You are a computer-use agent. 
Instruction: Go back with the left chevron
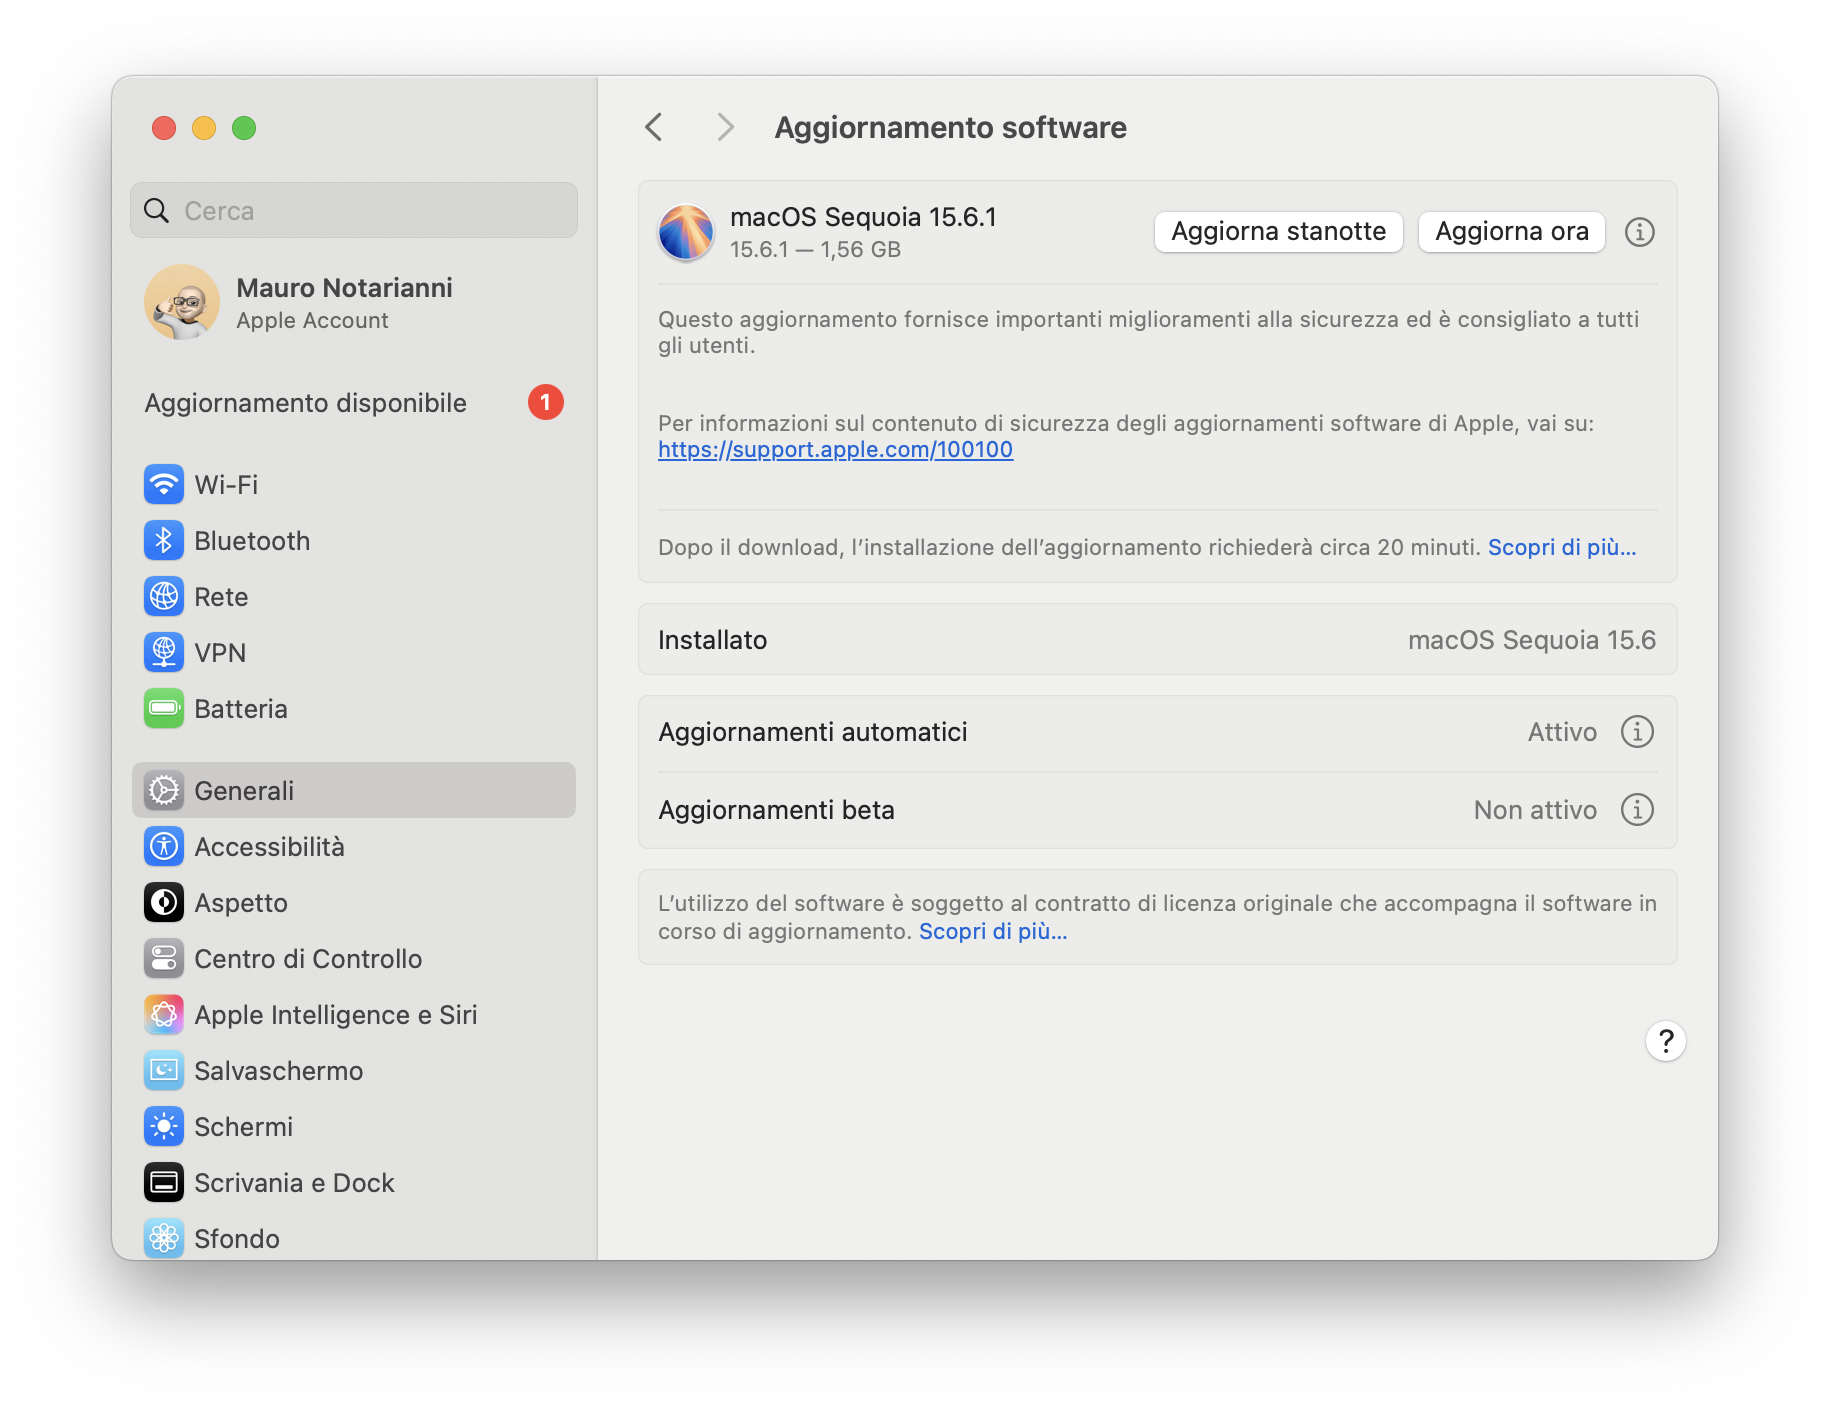click(x=654, y=128)
